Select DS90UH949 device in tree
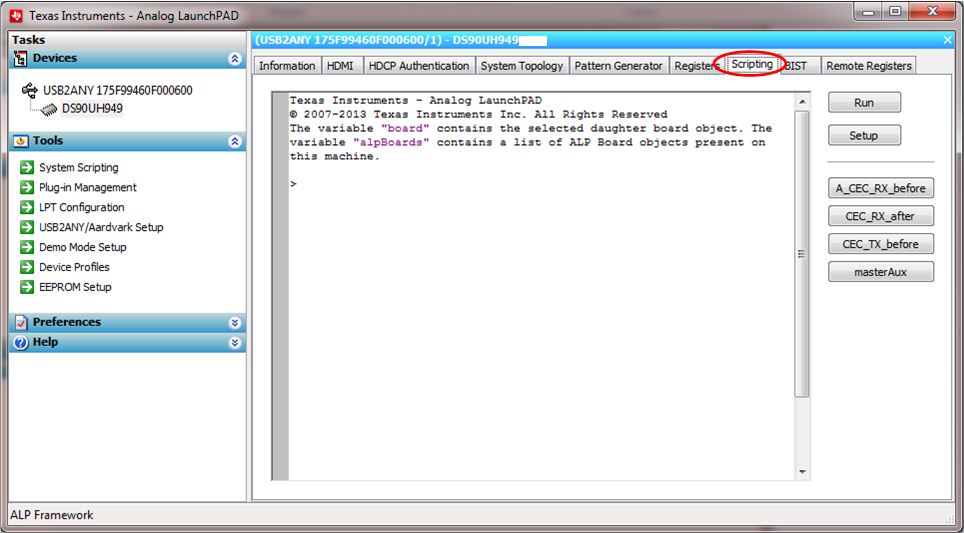Image resolution: width=964 pixels, height=533 pixels. click(x=92, y=109)
